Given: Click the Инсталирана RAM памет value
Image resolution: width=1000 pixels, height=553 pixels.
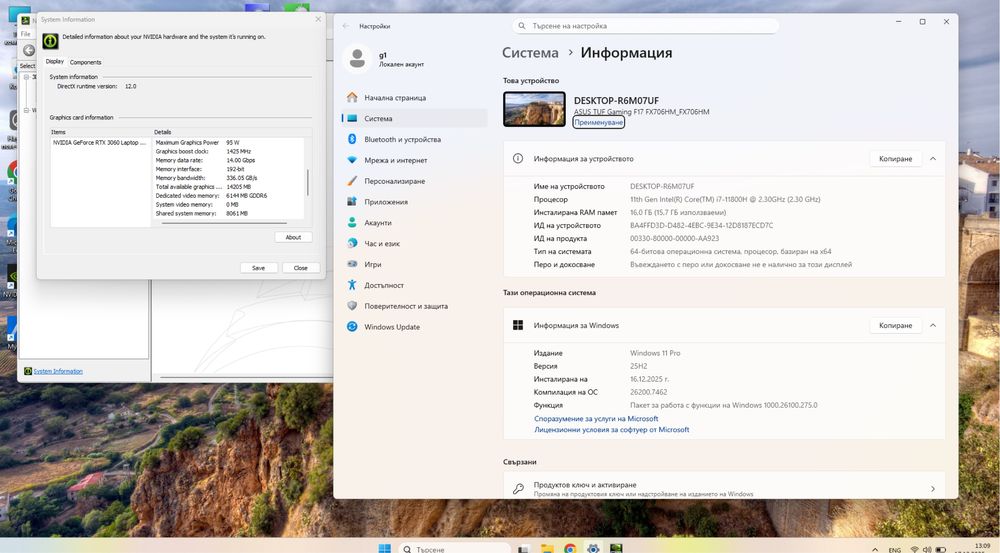Looking at the screenshot, I should click(678, 212).
